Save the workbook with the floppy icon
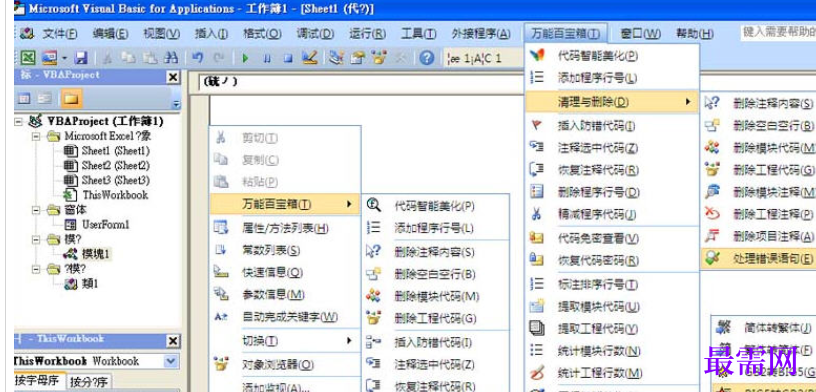 [x=82, y=57]
